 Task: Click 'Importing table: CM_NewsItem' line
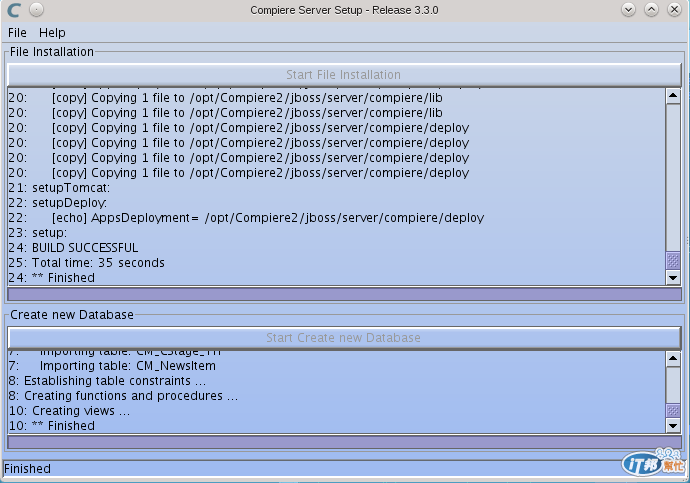click(113, 366)
